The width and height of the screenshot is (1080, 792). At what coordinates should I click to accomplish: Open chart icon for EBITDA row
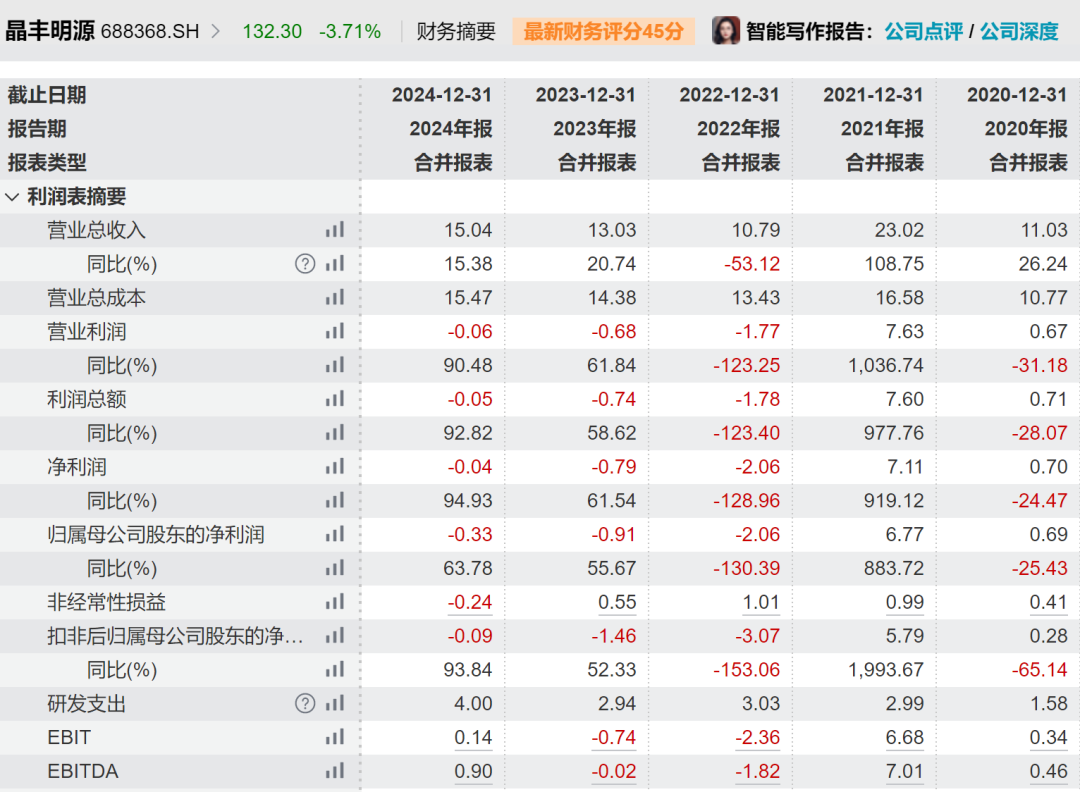point(335,771)
